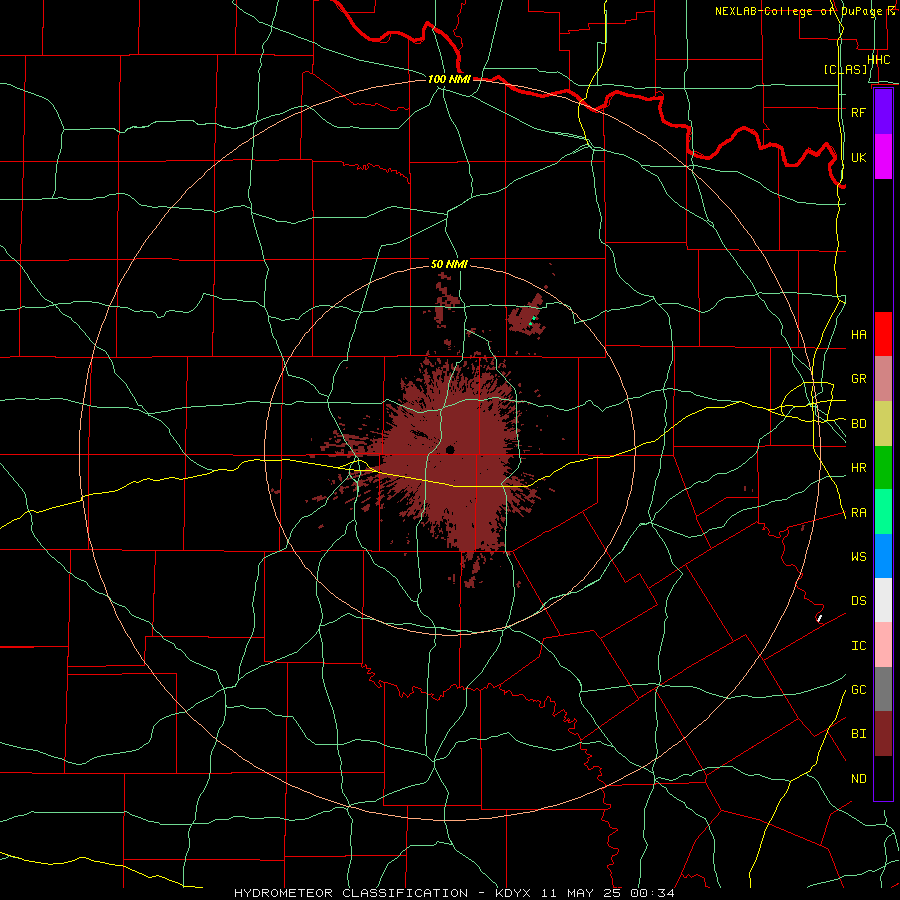
Task: Click the 'GC' legend label
Action: (x=858, y=690)
